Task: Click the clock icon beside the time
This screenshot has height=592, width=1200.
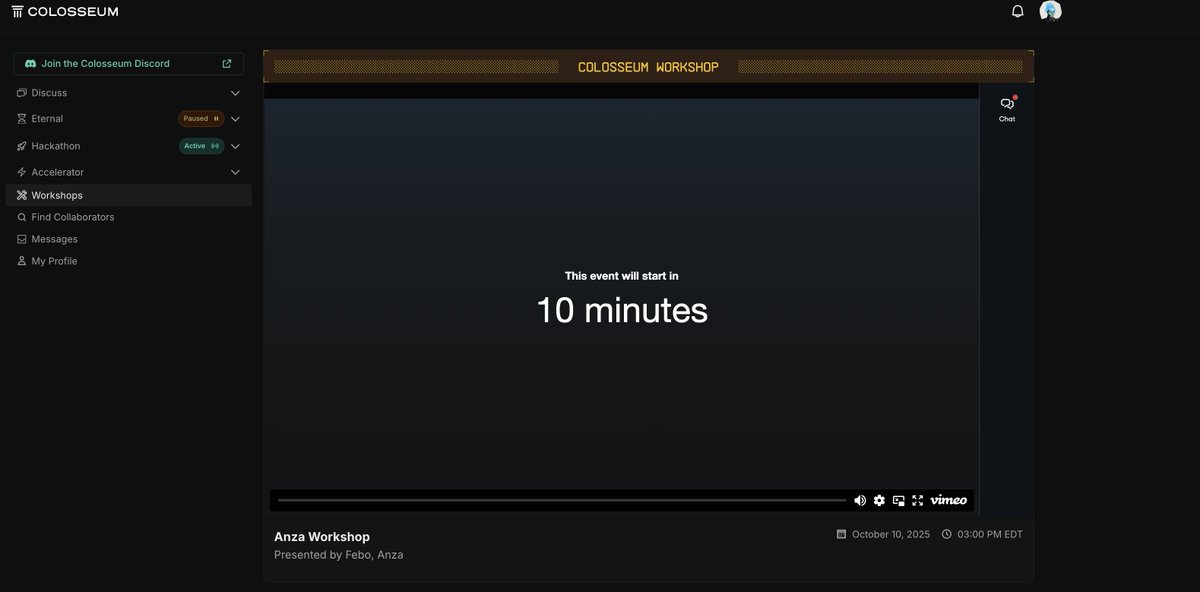Action: pos(946,534)
